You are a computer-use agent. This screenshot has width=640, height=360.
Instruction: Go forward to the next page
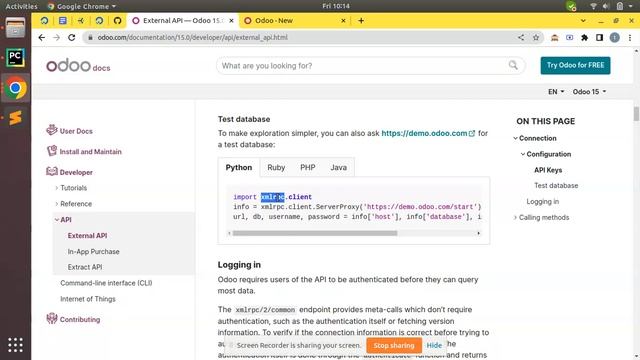pos(56,38)
